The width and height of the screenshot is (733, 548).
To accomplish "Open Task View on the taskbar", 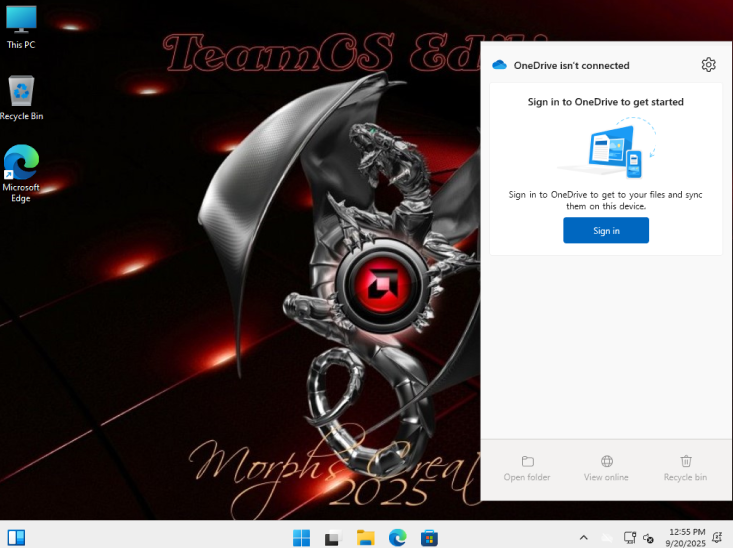I will (x=333, y=538).
